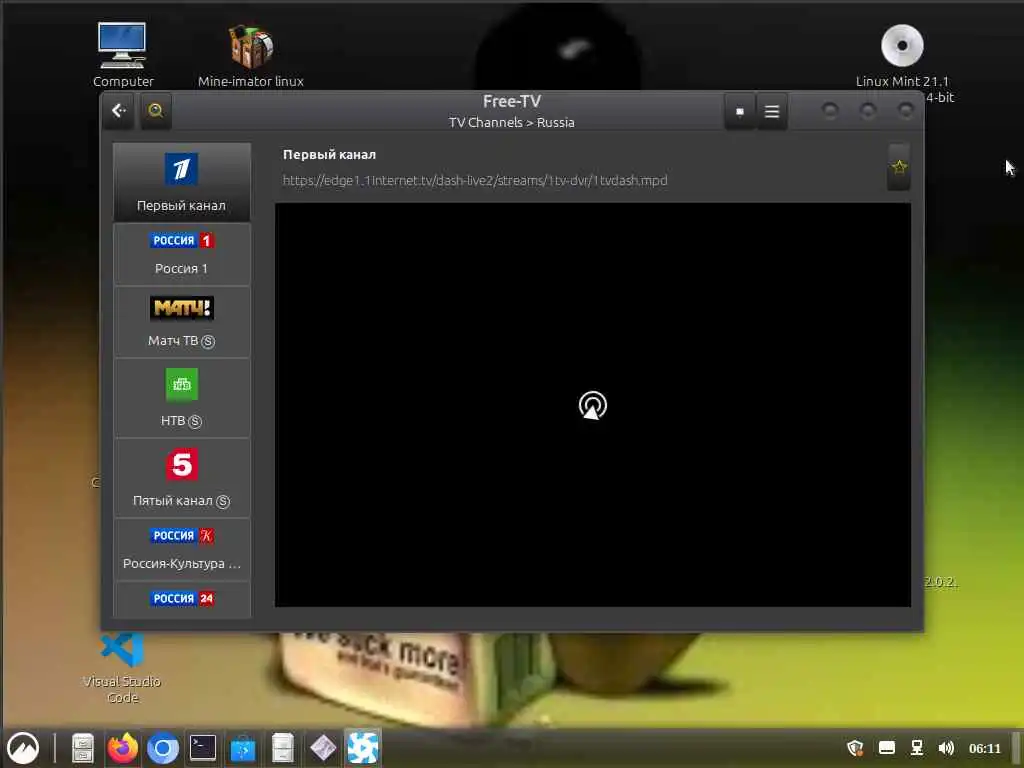The image size is (1024, 768).
Task: Go back using the Free-TV back arrow
Action: pos(118,111)
